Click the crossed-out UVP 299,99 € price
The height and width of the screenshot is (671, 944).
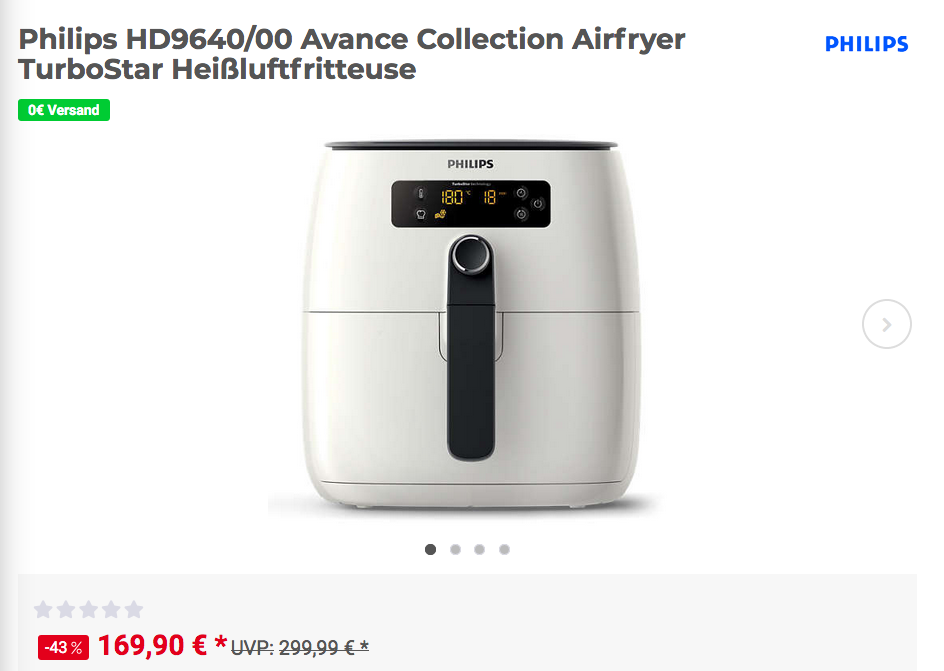(x=300, y=648)
